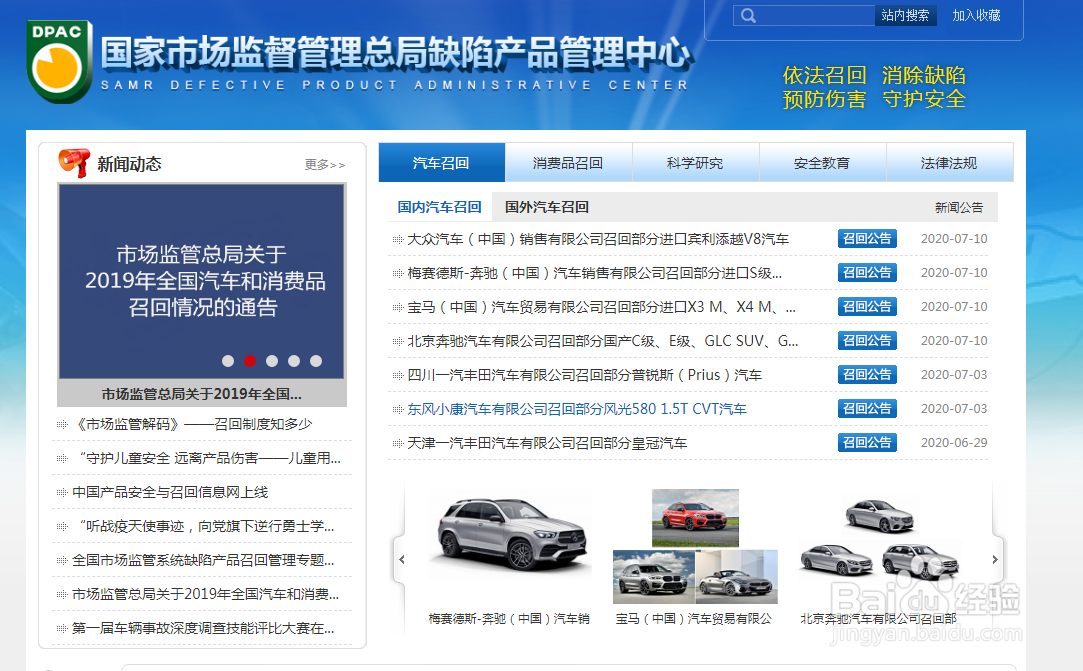Click 2020-06-29 date in 天津一汽丰田 row
Screen dimensions: 1083x671
click(x=954, y=442)
